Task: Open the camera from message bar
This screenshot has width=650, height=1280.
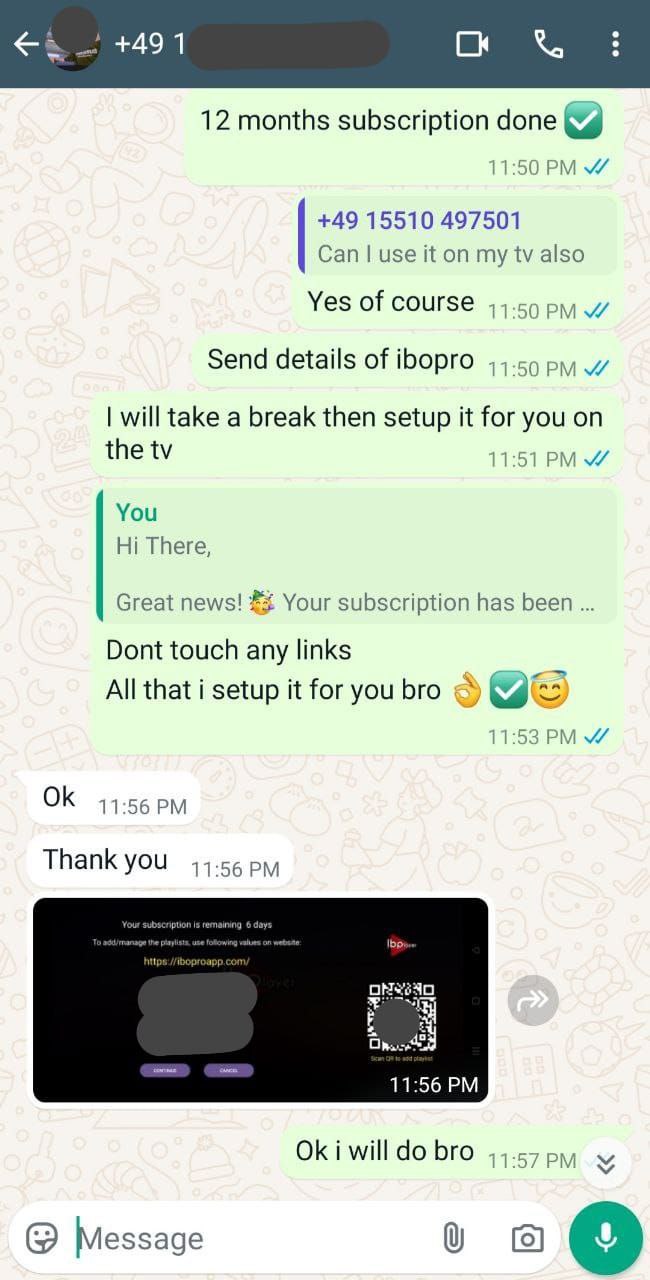Action: (527, 1238)
